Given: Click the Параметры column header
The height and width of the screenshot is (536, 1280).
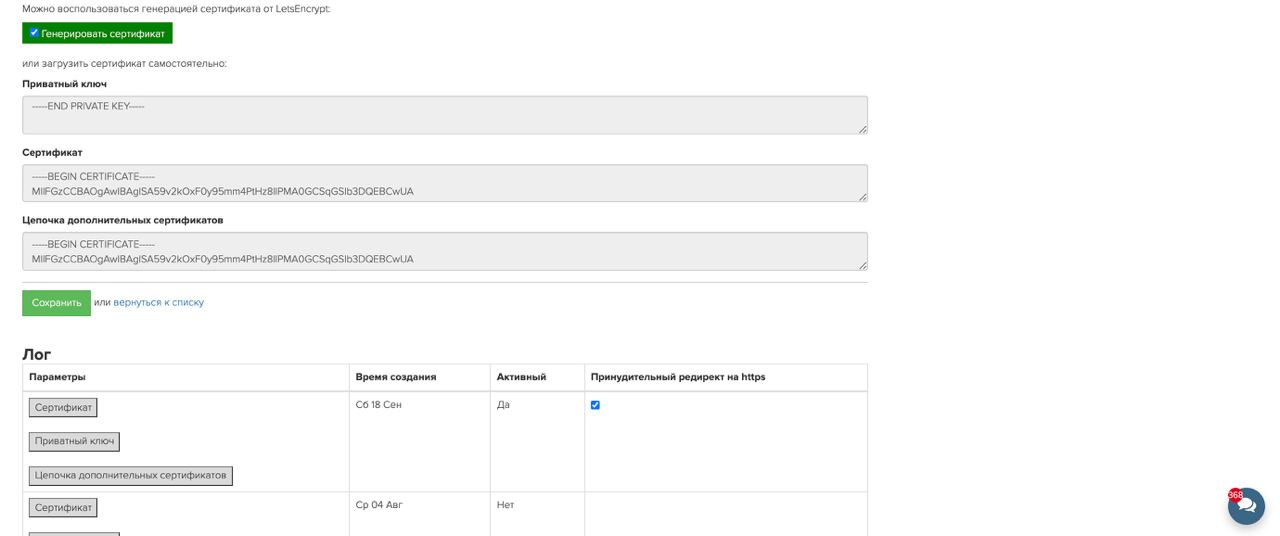Looking at the screenshot, I should [x=186, y=377].
